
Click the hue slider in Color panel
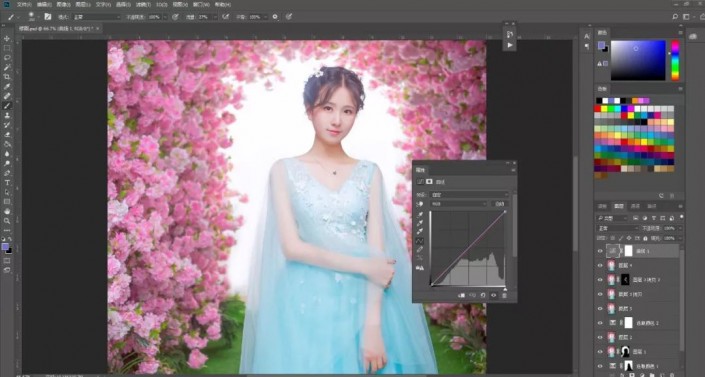675,60
